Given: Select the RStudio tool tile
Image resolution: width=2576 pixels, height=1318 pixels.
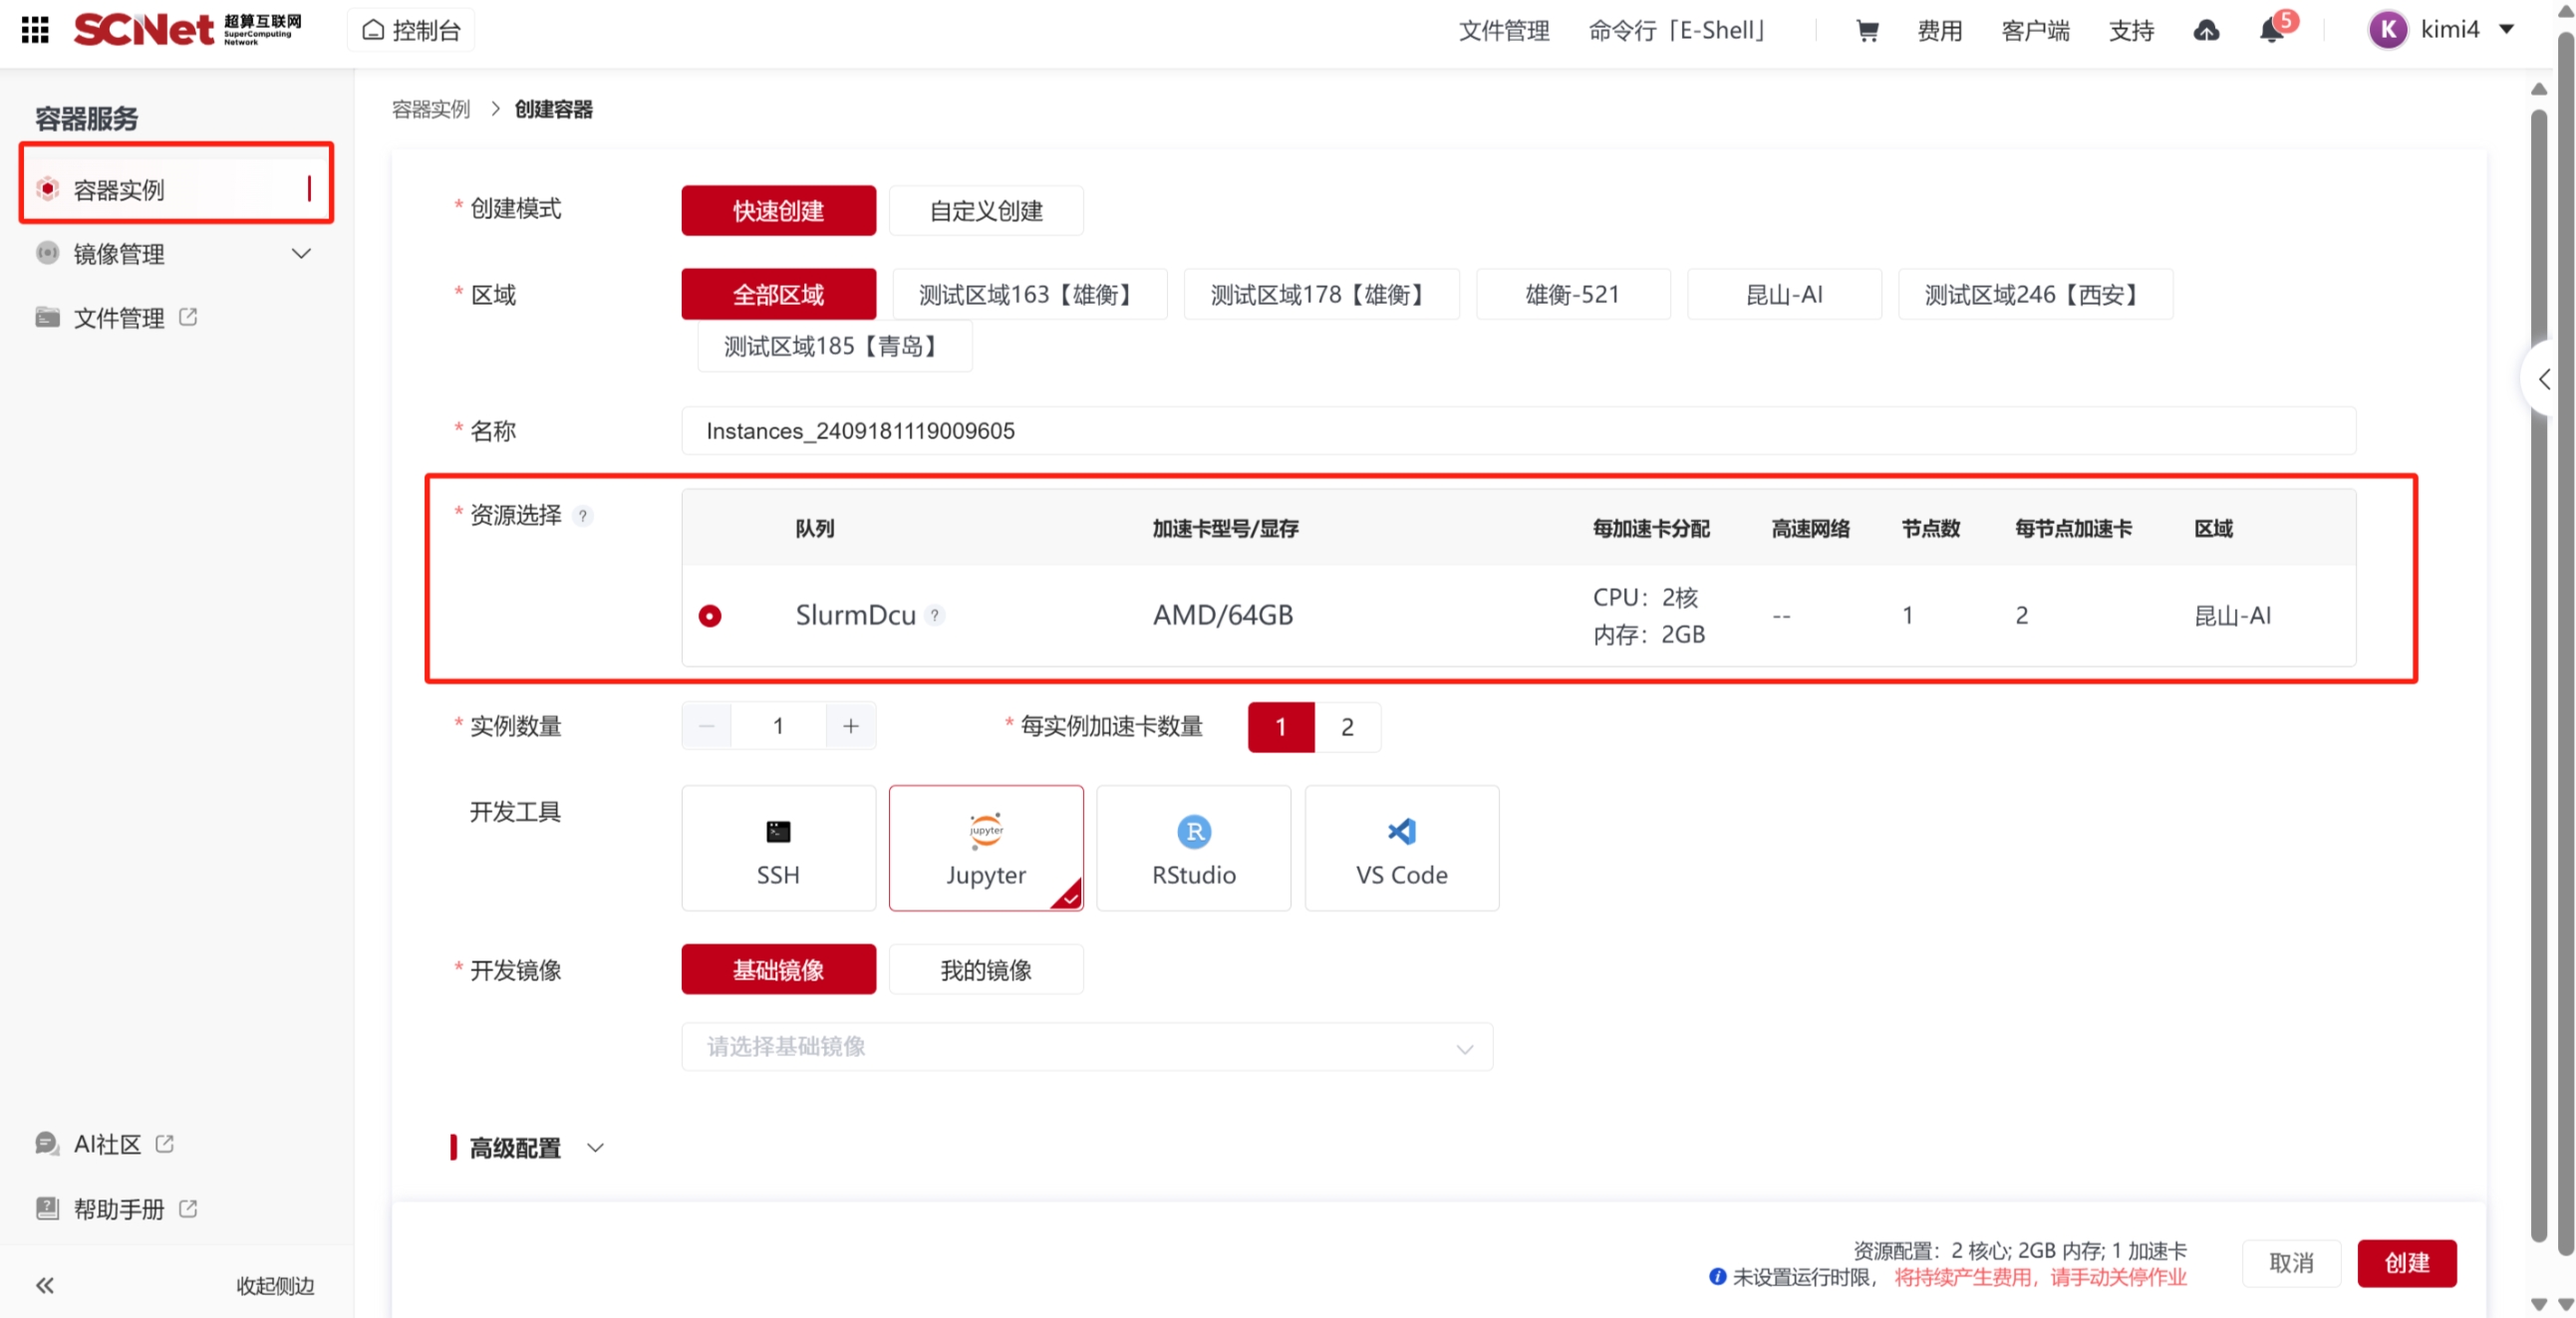Looking at the screenshot, I should (x=1193, y=847).
